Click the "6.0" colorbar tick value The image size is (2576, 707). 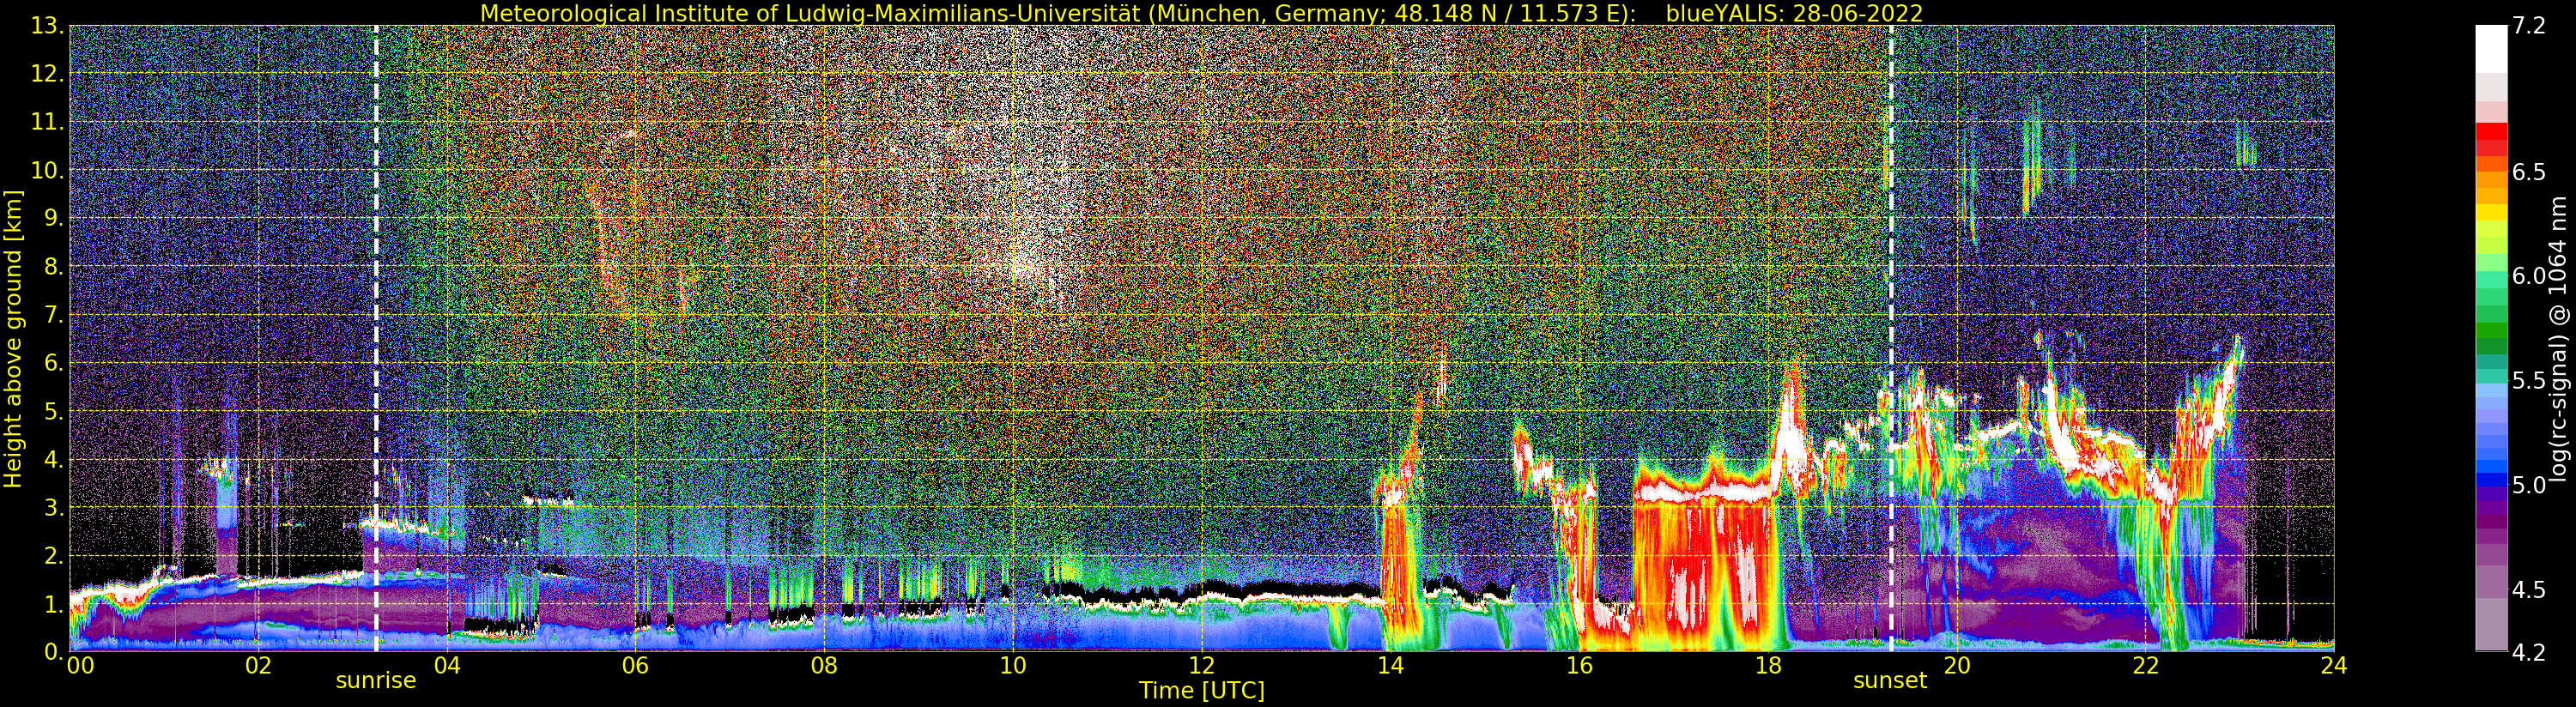coord(2528,276)
